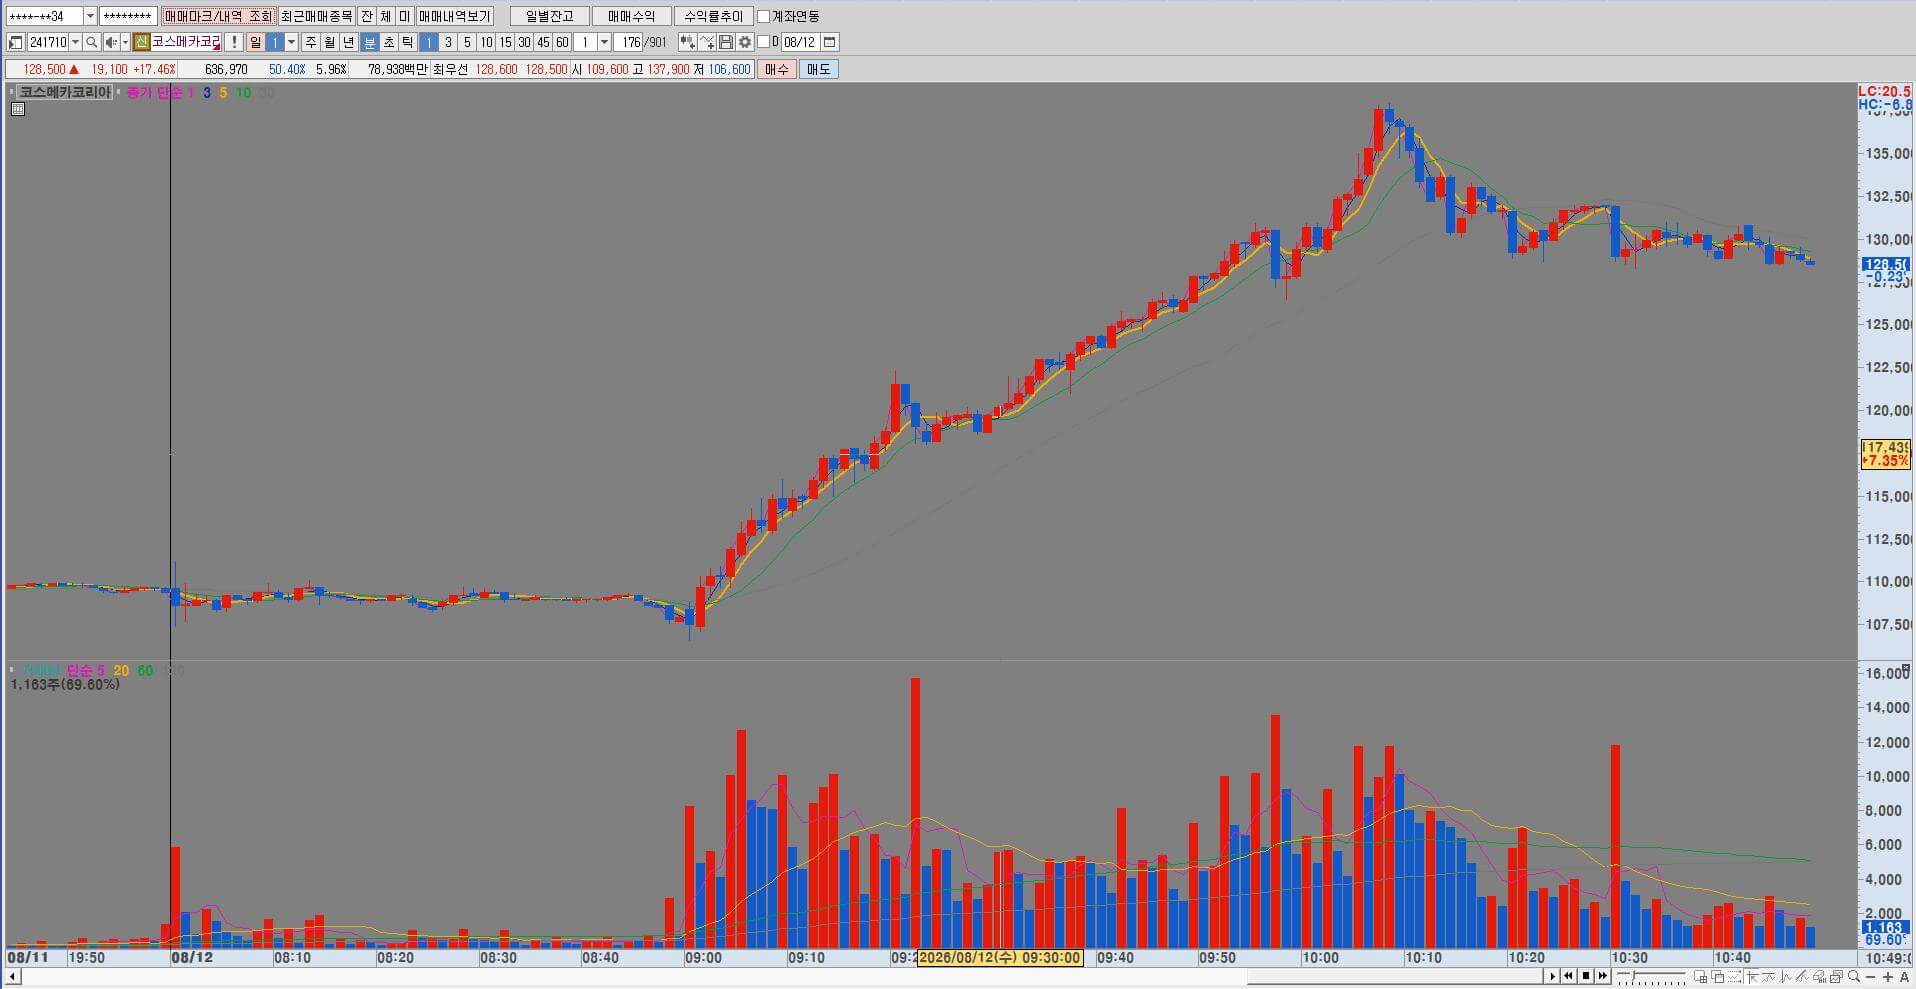This screenshot has width=1916, height=989.
Task: Click the 'A' auto-fit icon at bottom right
Action: 1904,977
